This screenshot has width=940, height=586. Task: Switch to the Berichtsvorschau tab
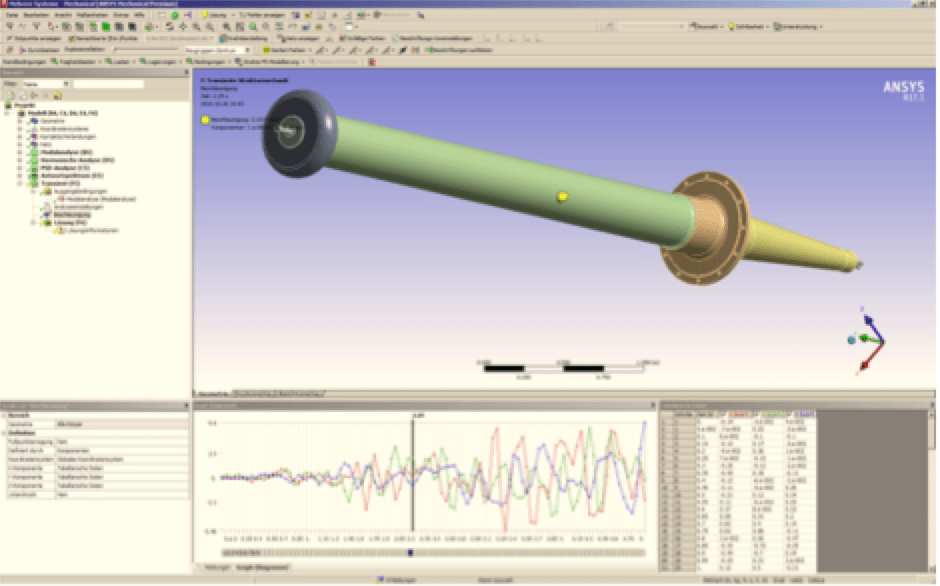pyautogui.click(x=300, y=394)
